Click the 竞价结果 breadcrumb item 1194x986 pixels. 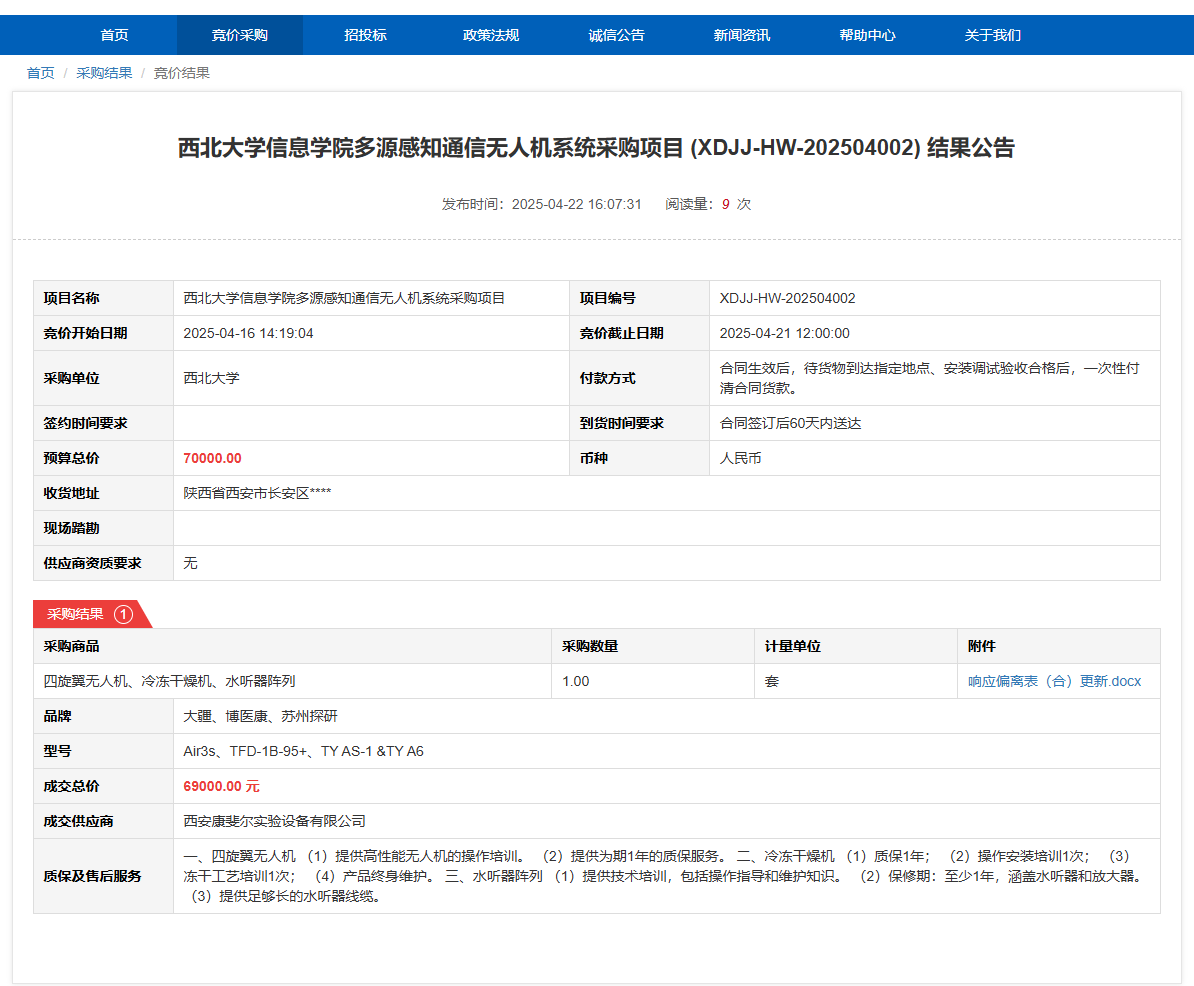181,73
